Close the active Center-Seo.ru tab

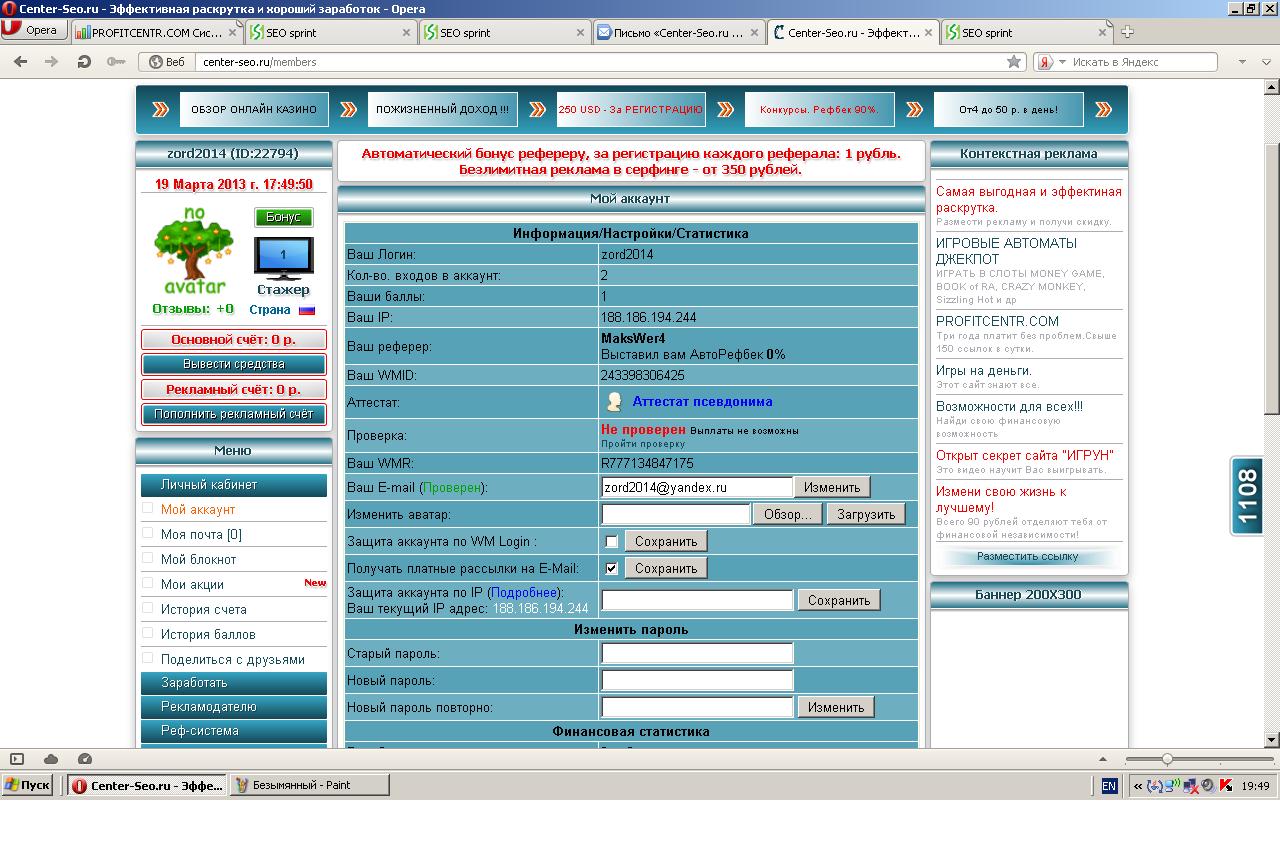pyautogui.click(x=929, y=32)
